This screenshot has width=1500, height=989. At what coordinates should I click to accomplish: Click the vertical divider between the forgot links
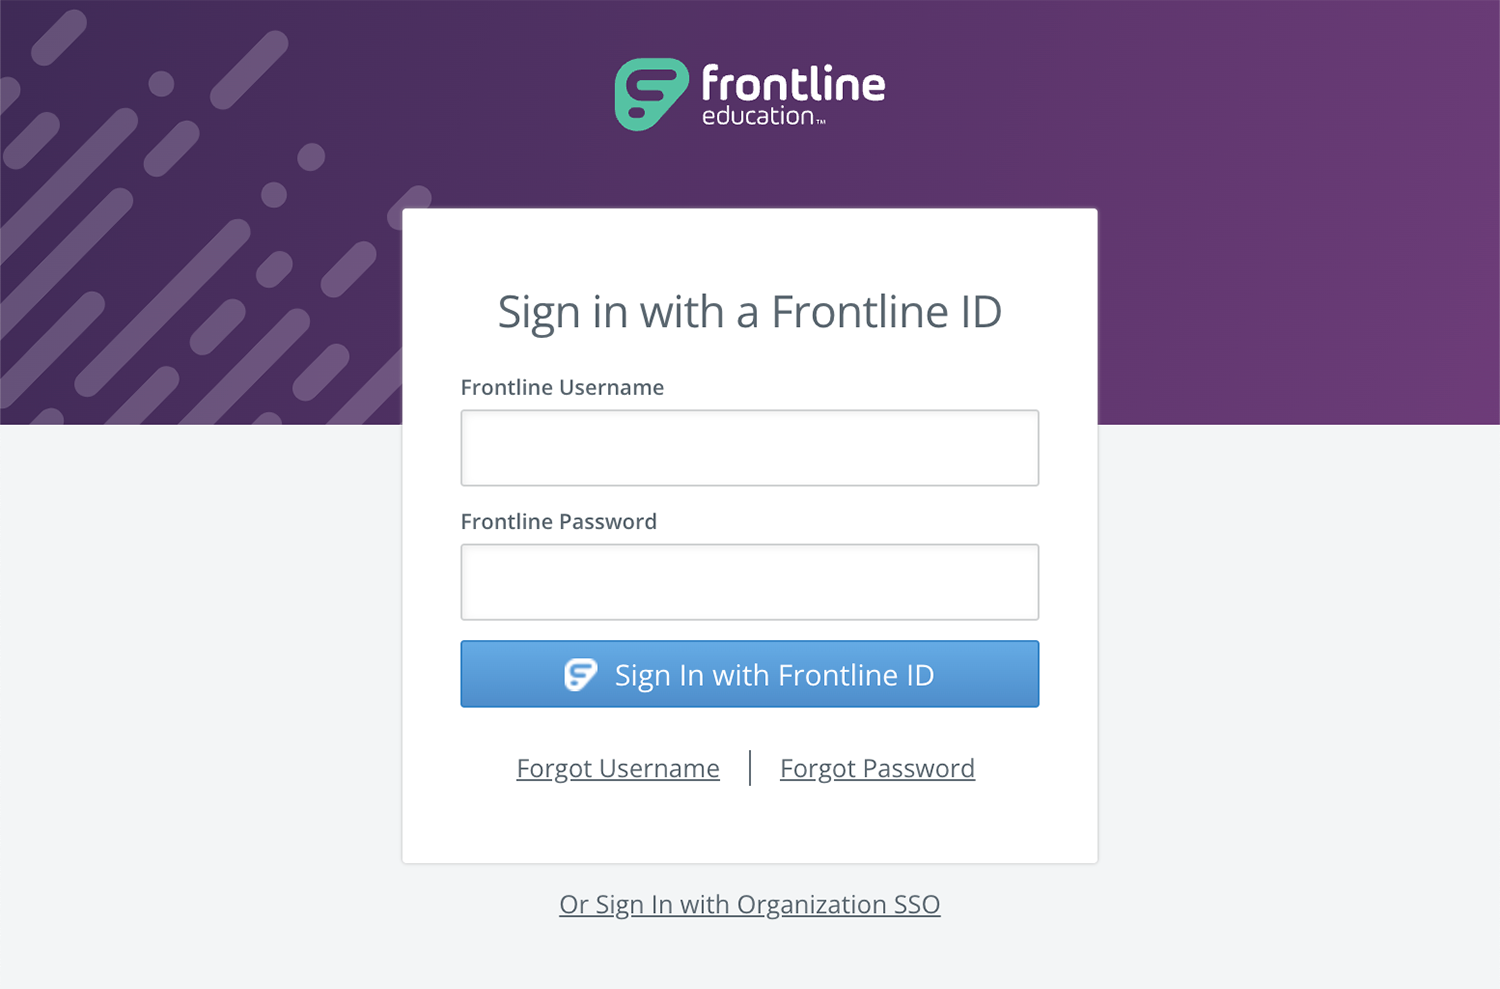tap(750, 768)
